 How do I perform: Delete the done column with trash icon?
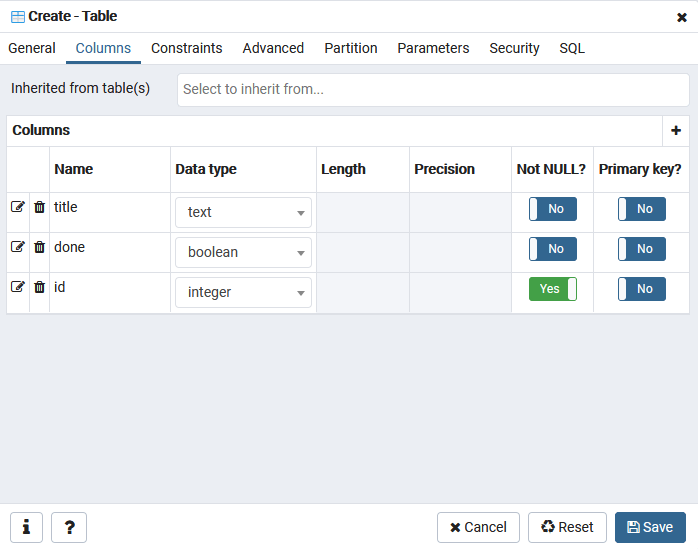[40, 247]
